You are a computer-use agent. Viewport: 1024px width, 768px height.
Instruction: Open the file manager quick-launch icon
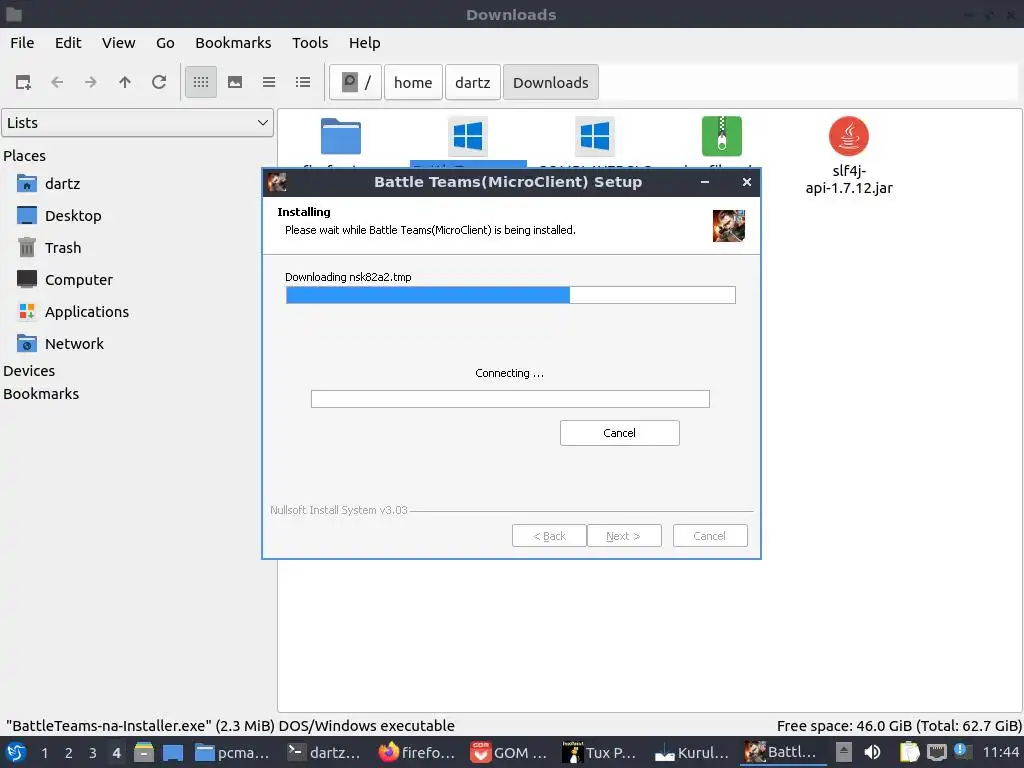pyautogui.click(x=144, y=752)
